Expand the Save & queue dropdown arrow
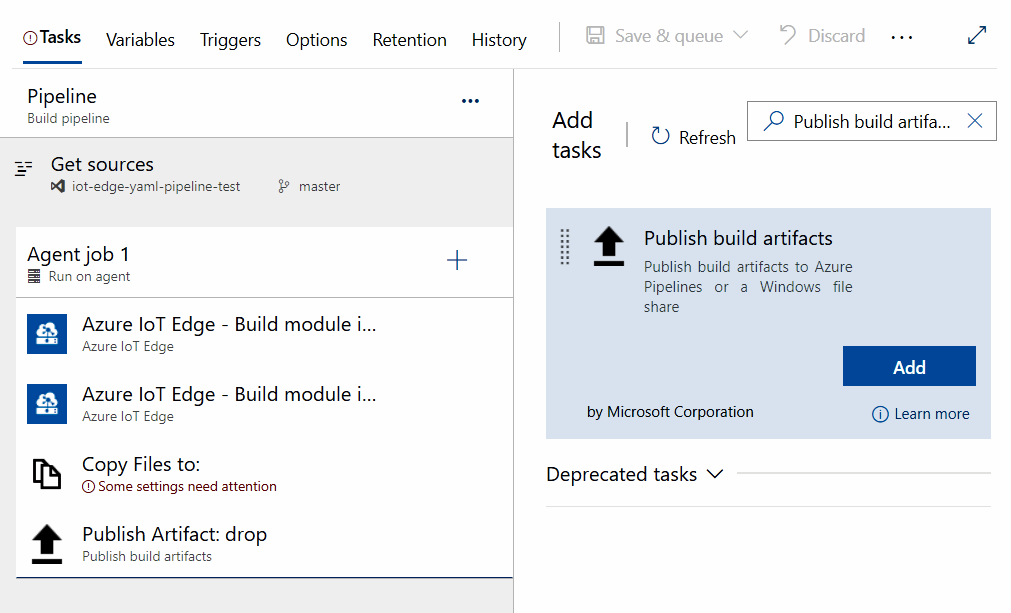 739,36
